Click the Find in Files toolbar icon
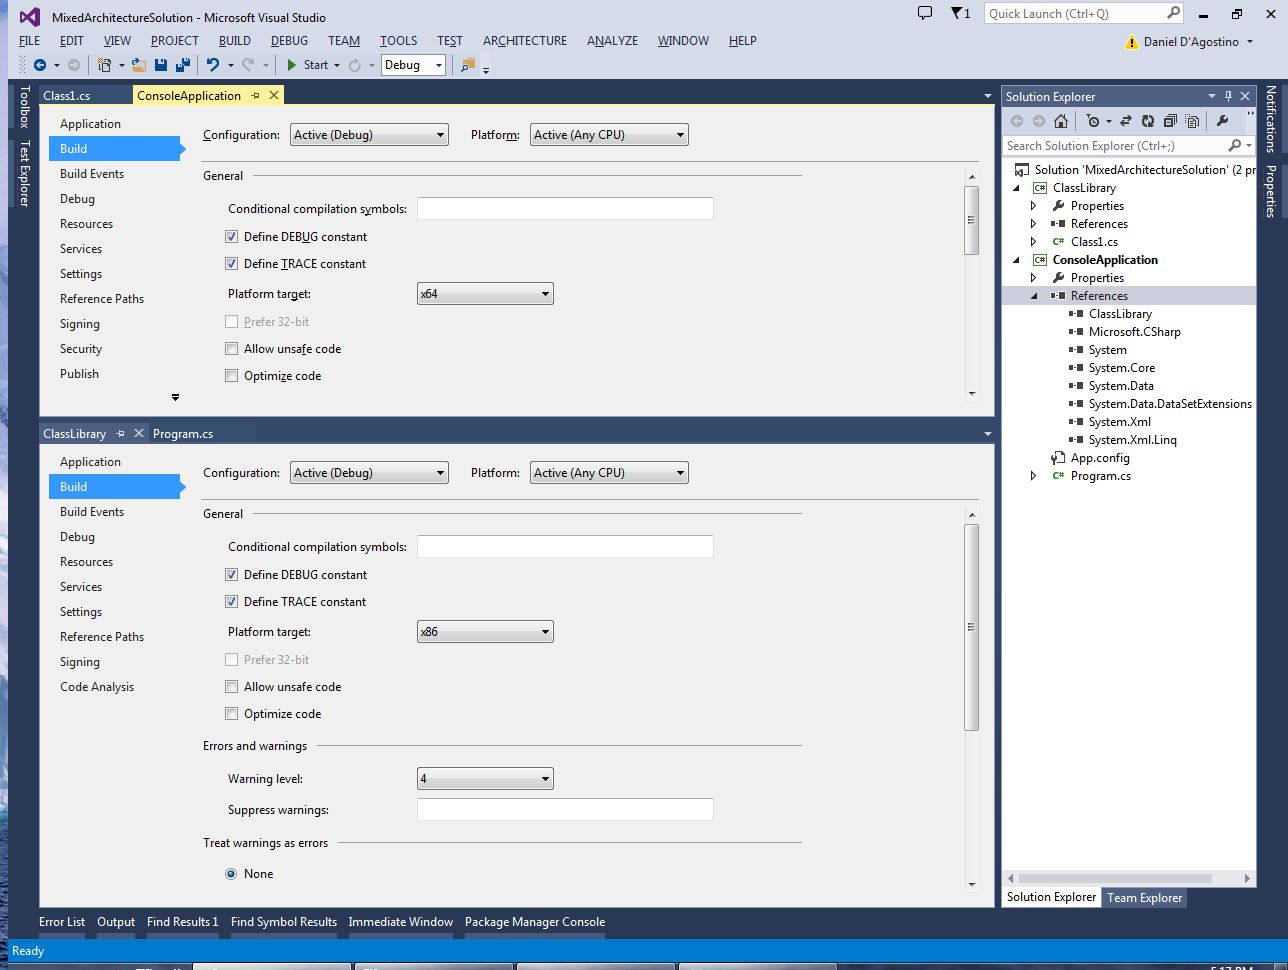Screen dimensions: 1288x970 (468, 65)
